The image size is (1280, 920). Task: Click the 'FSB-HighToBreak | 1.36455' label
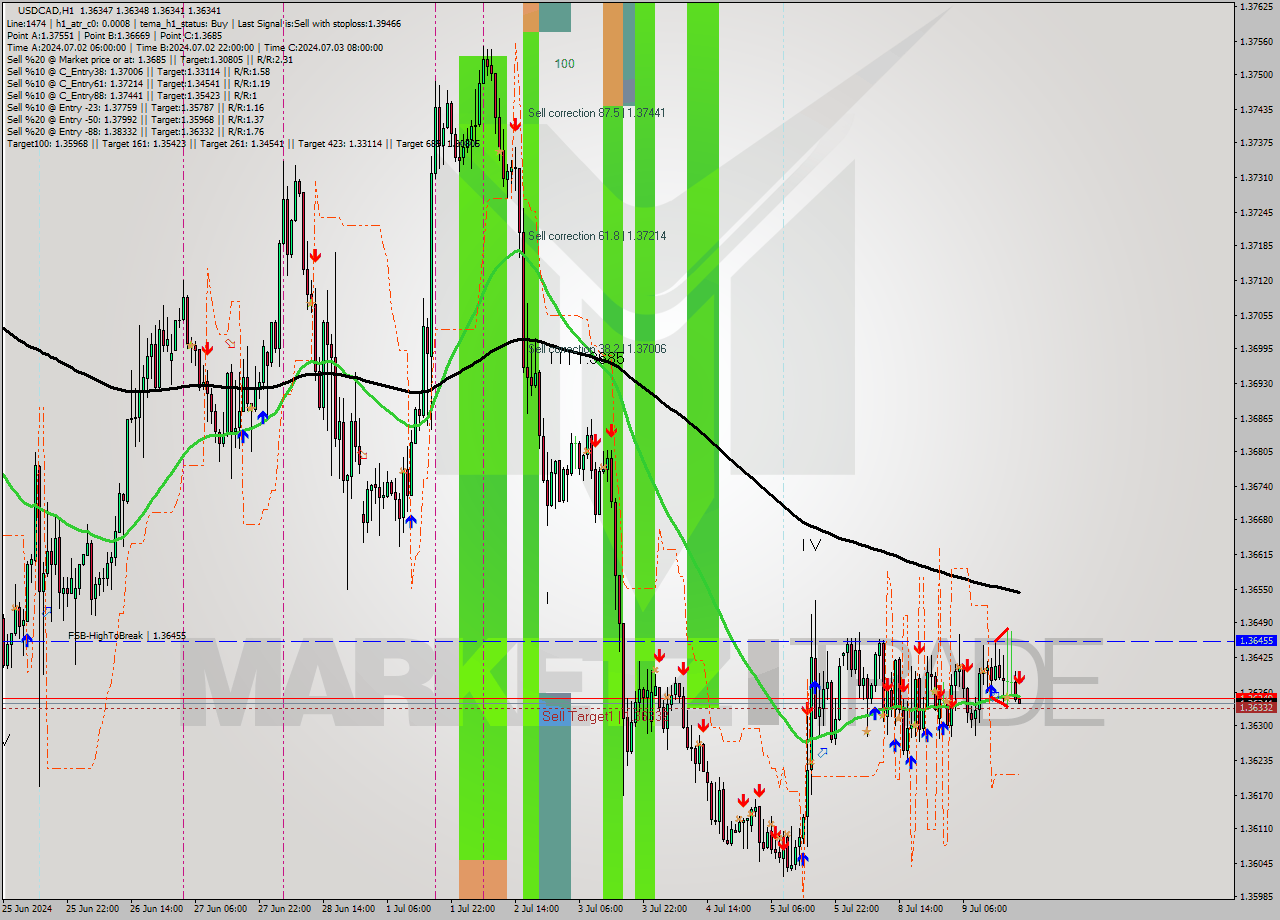pos(127,635)
